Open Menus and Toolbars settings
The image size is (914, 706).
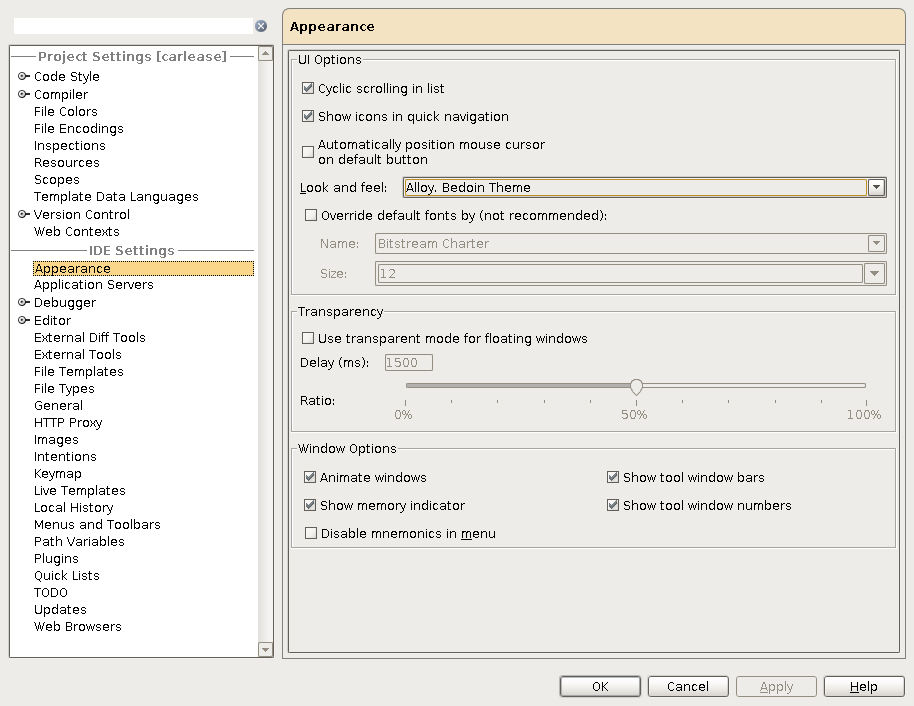97,524
